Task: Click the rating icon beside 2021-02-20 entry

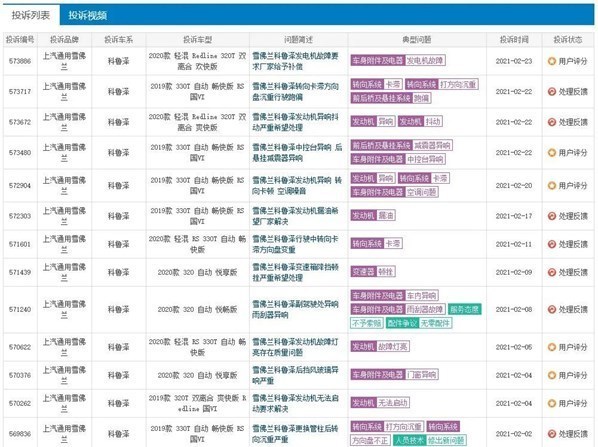Action: (x=551, y=185)
